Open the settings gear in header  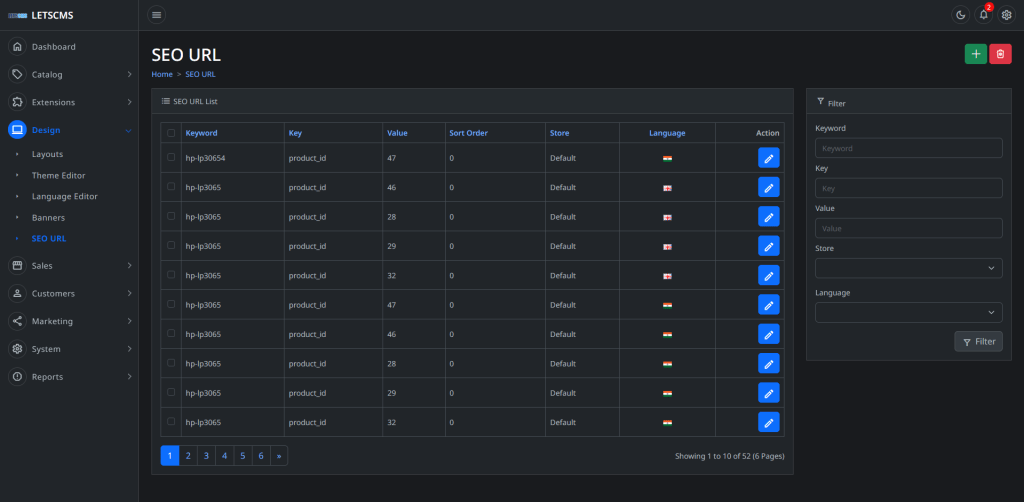1007,15
